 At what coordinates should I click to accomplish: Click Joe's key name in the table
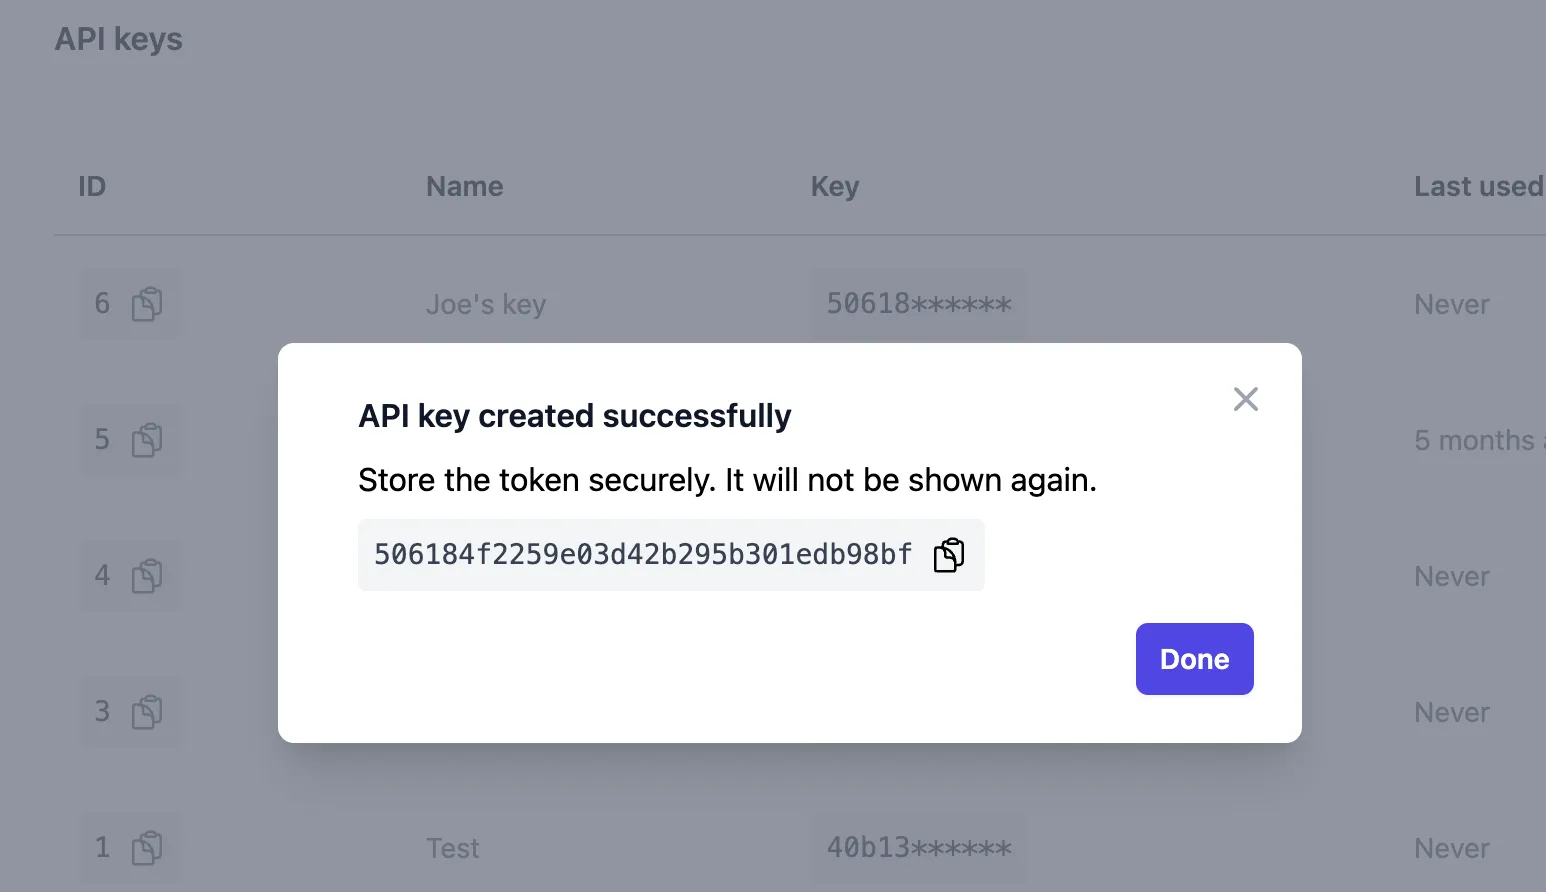[486, 304]
